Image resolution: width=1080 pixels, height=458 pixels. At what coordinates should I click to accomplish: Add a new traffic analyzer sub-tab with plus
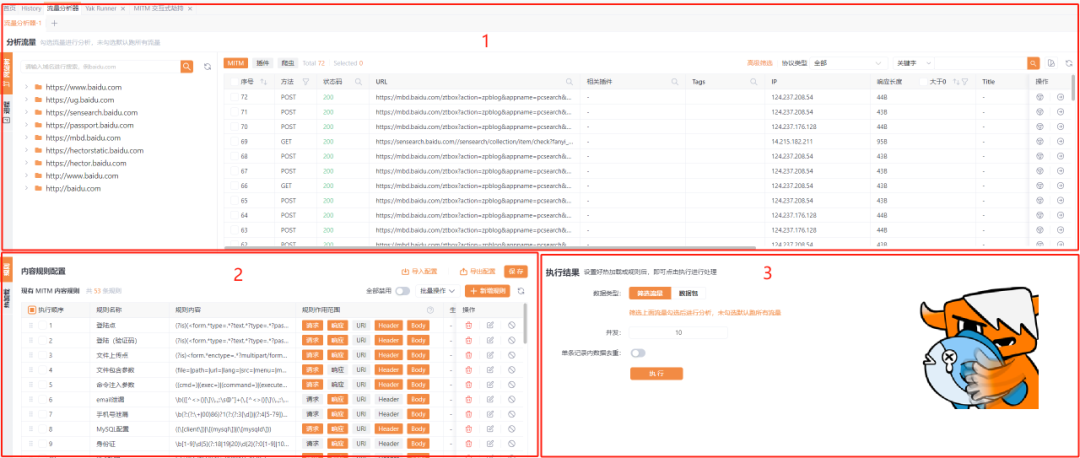[55, 23]
